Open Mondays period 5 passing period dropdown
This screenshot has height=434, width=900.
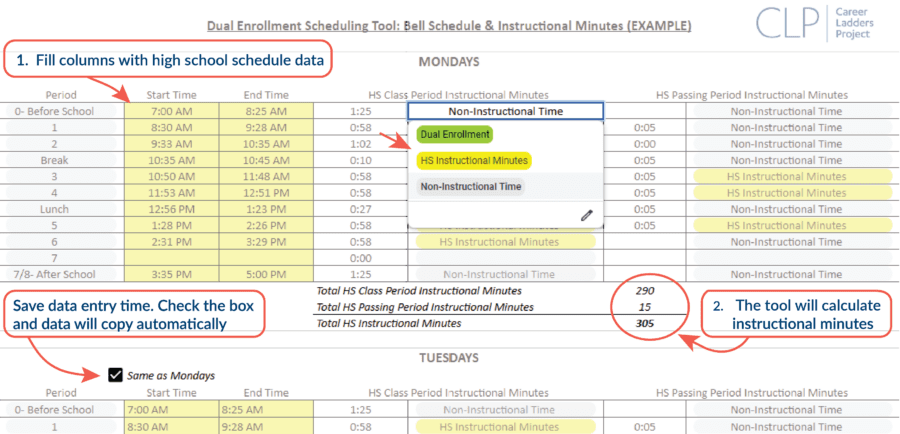(793, 226)
